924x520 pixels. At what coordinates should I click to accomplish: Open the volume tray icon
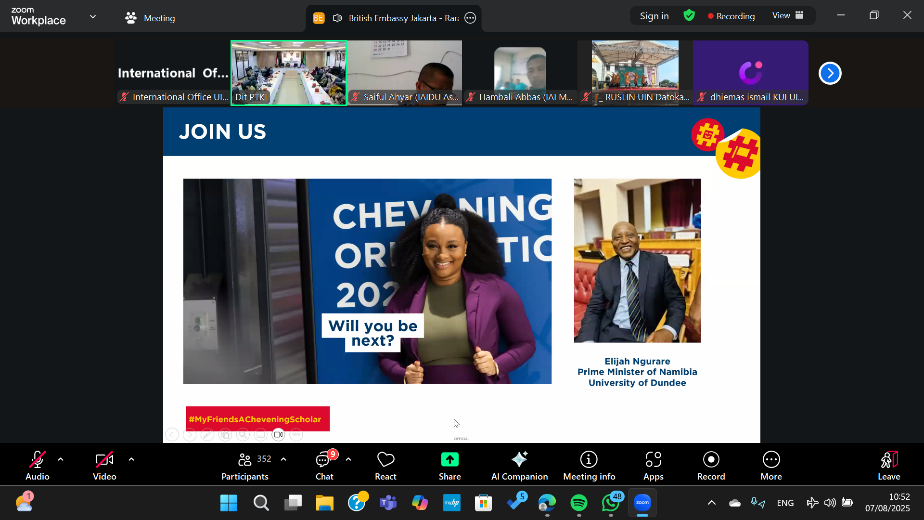830,503
